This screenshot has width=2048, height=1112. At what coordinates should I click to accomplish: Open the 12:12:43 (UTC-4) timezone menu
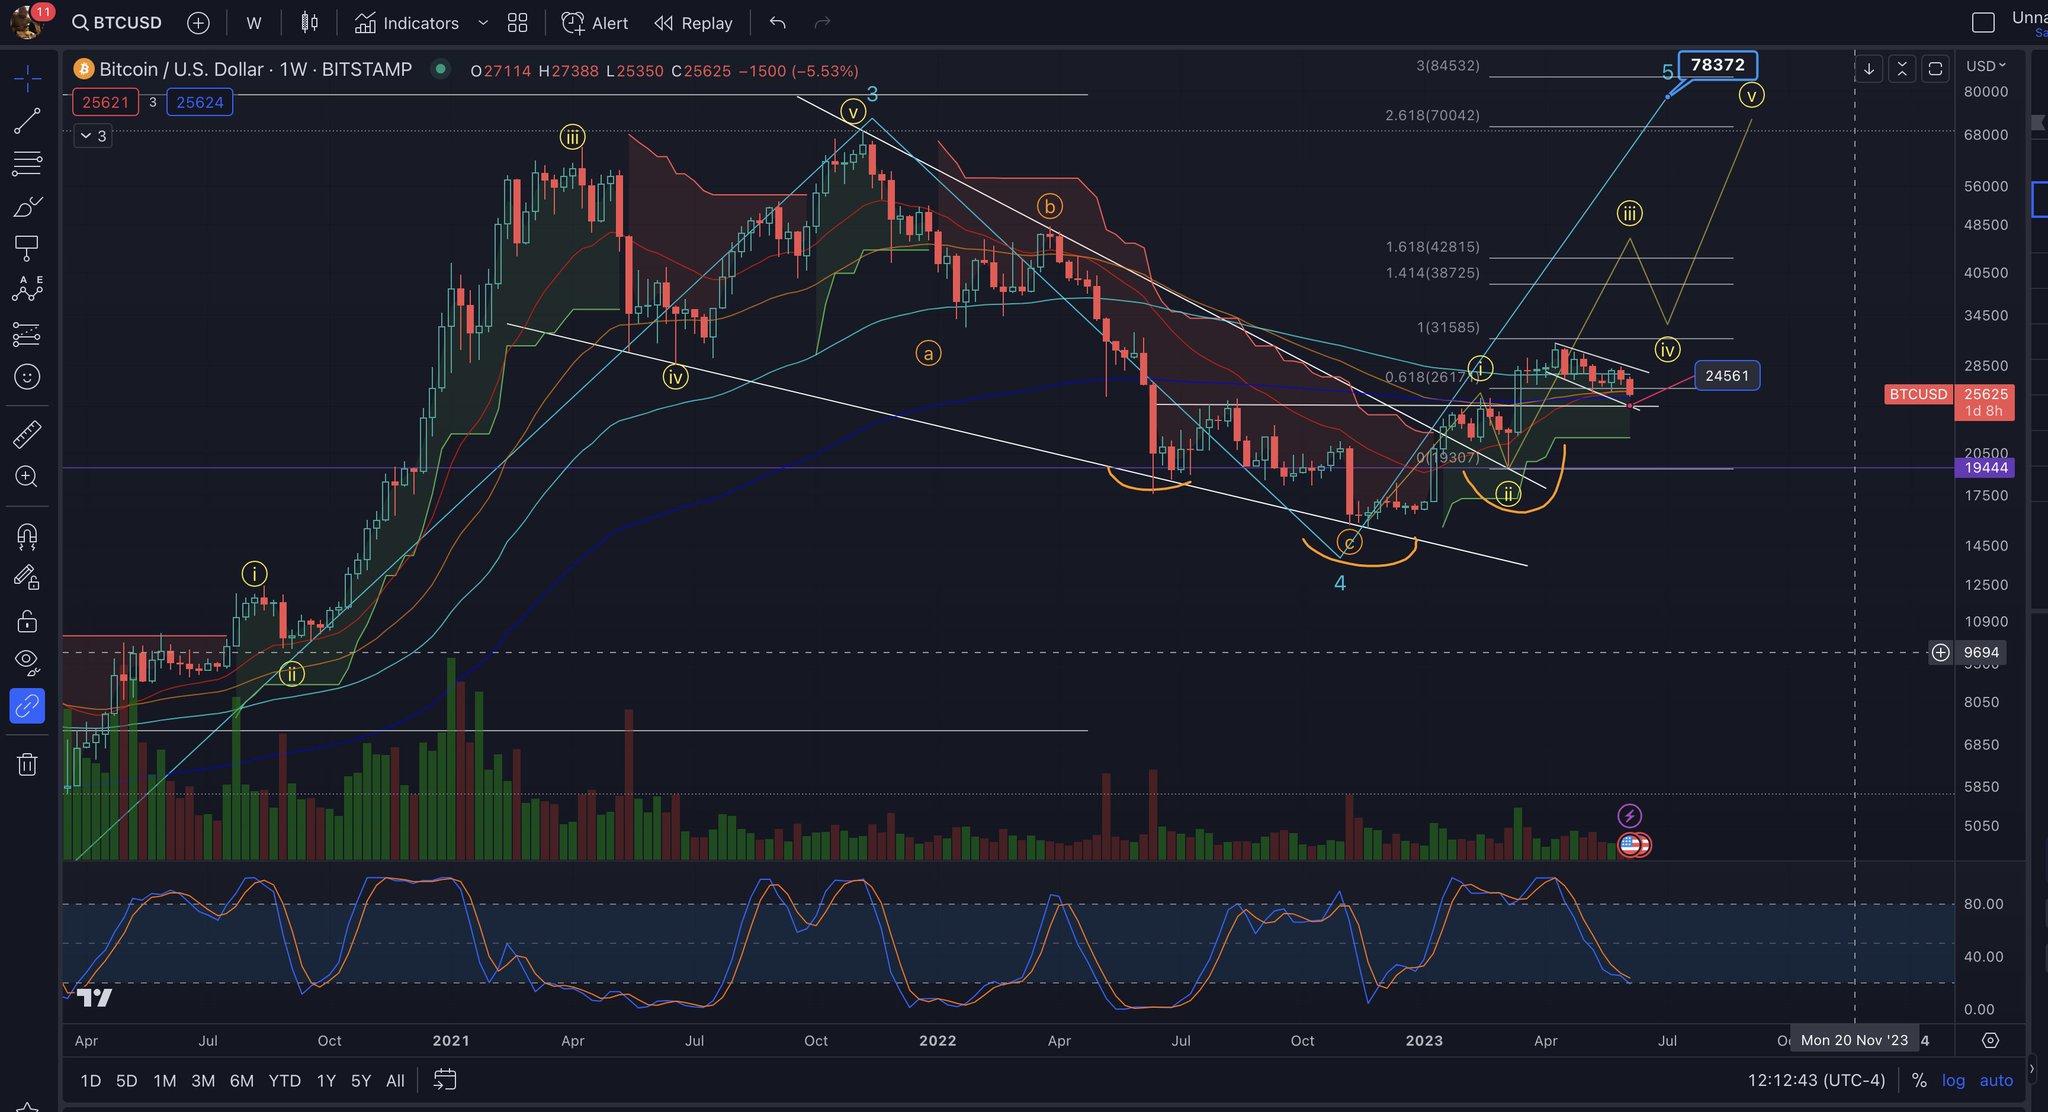(x=1816, y=1080)
